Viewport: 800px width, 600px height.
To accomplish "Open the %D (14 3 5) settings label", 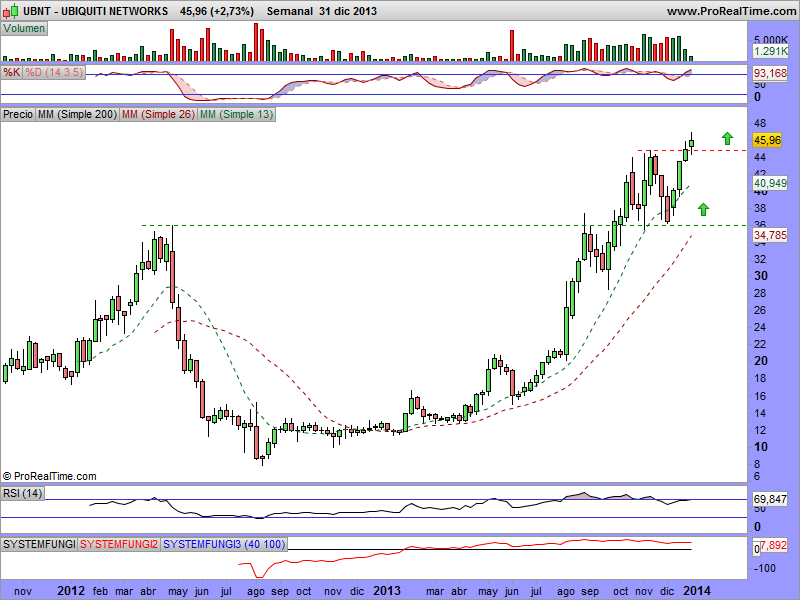I will [x=54, y=72].
